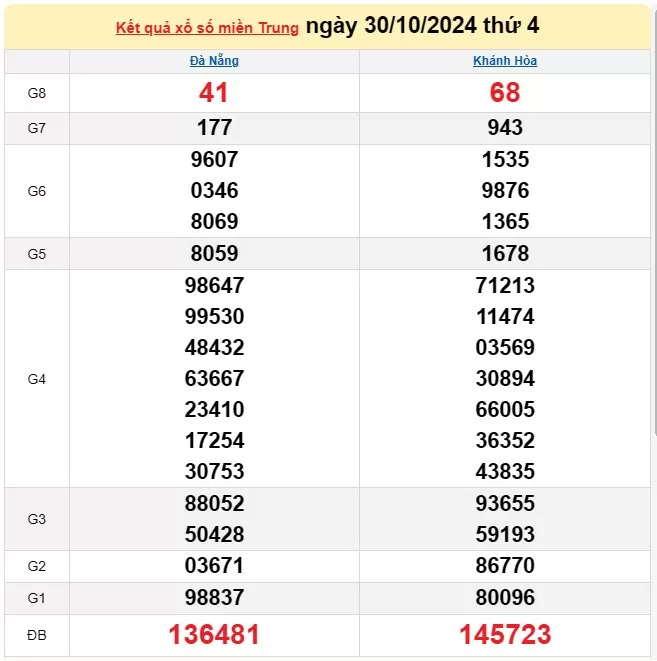Select the G7 row label

click(x=37, y=128)
